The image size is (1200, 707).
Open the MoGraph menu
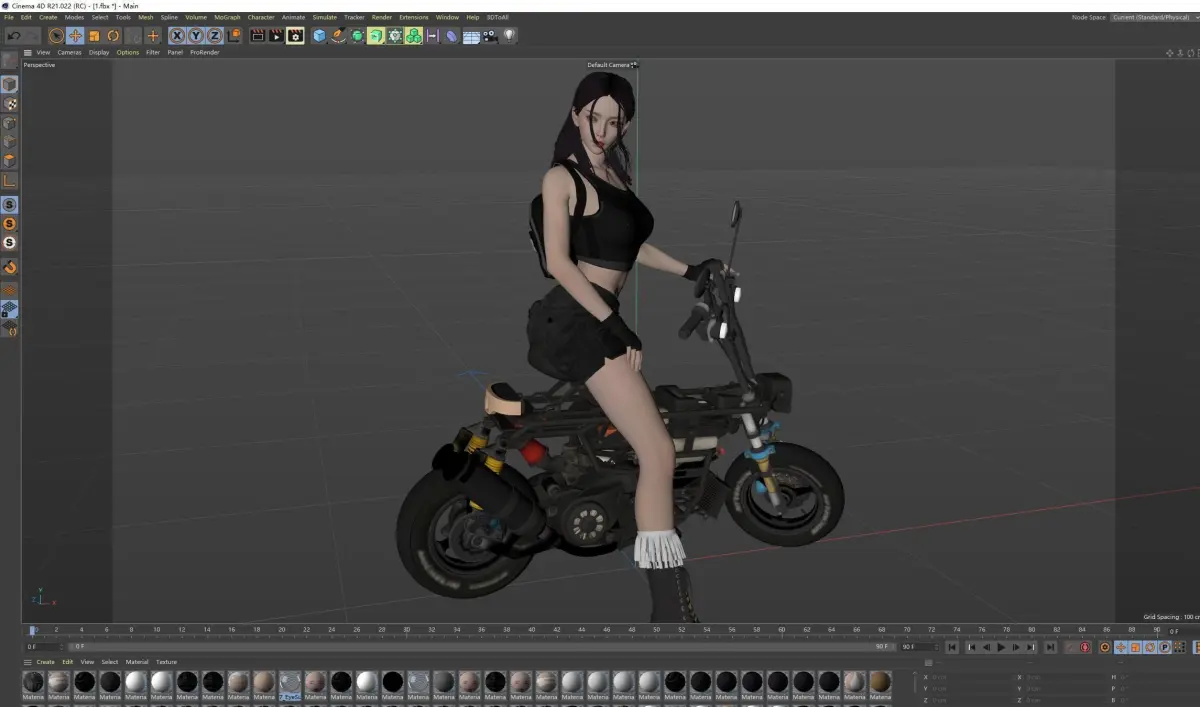(x=227, y=17)
